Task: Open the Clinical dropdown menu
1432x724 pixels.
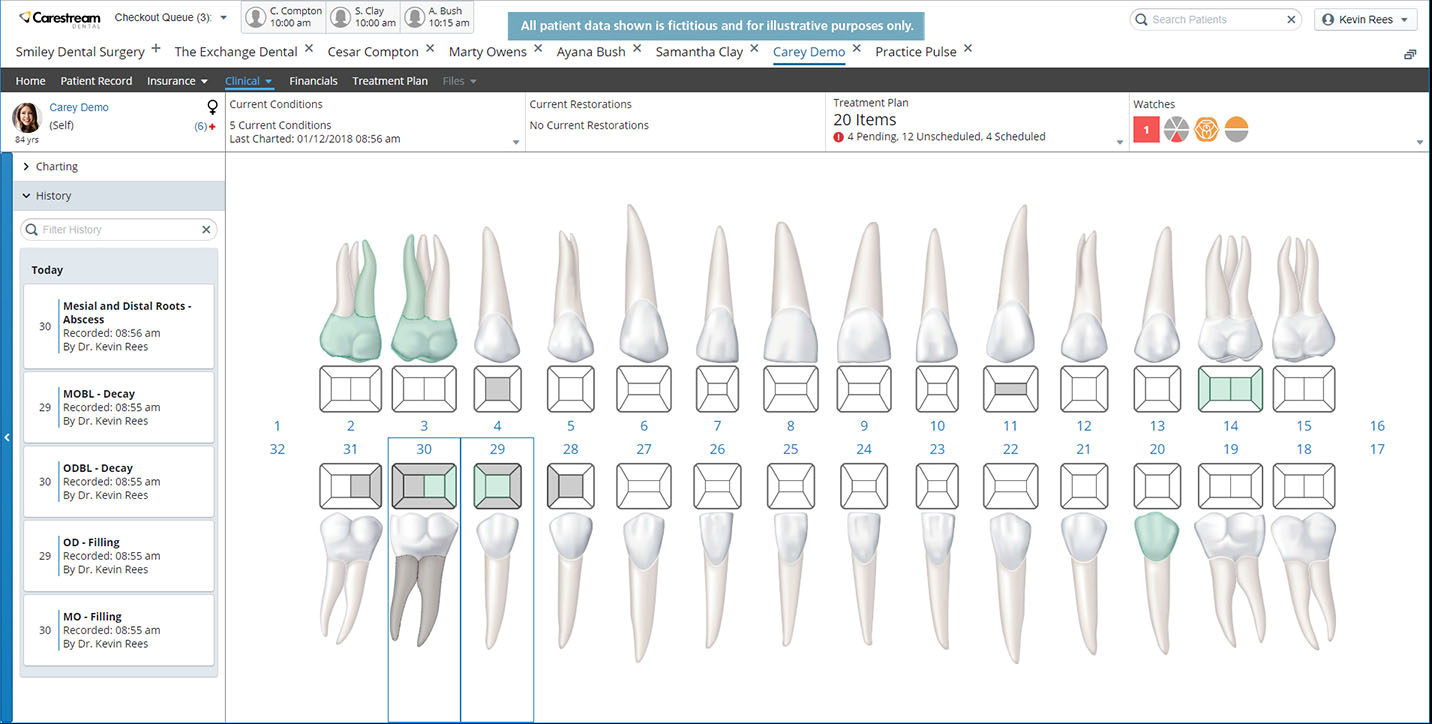Action: coord(249,81)
